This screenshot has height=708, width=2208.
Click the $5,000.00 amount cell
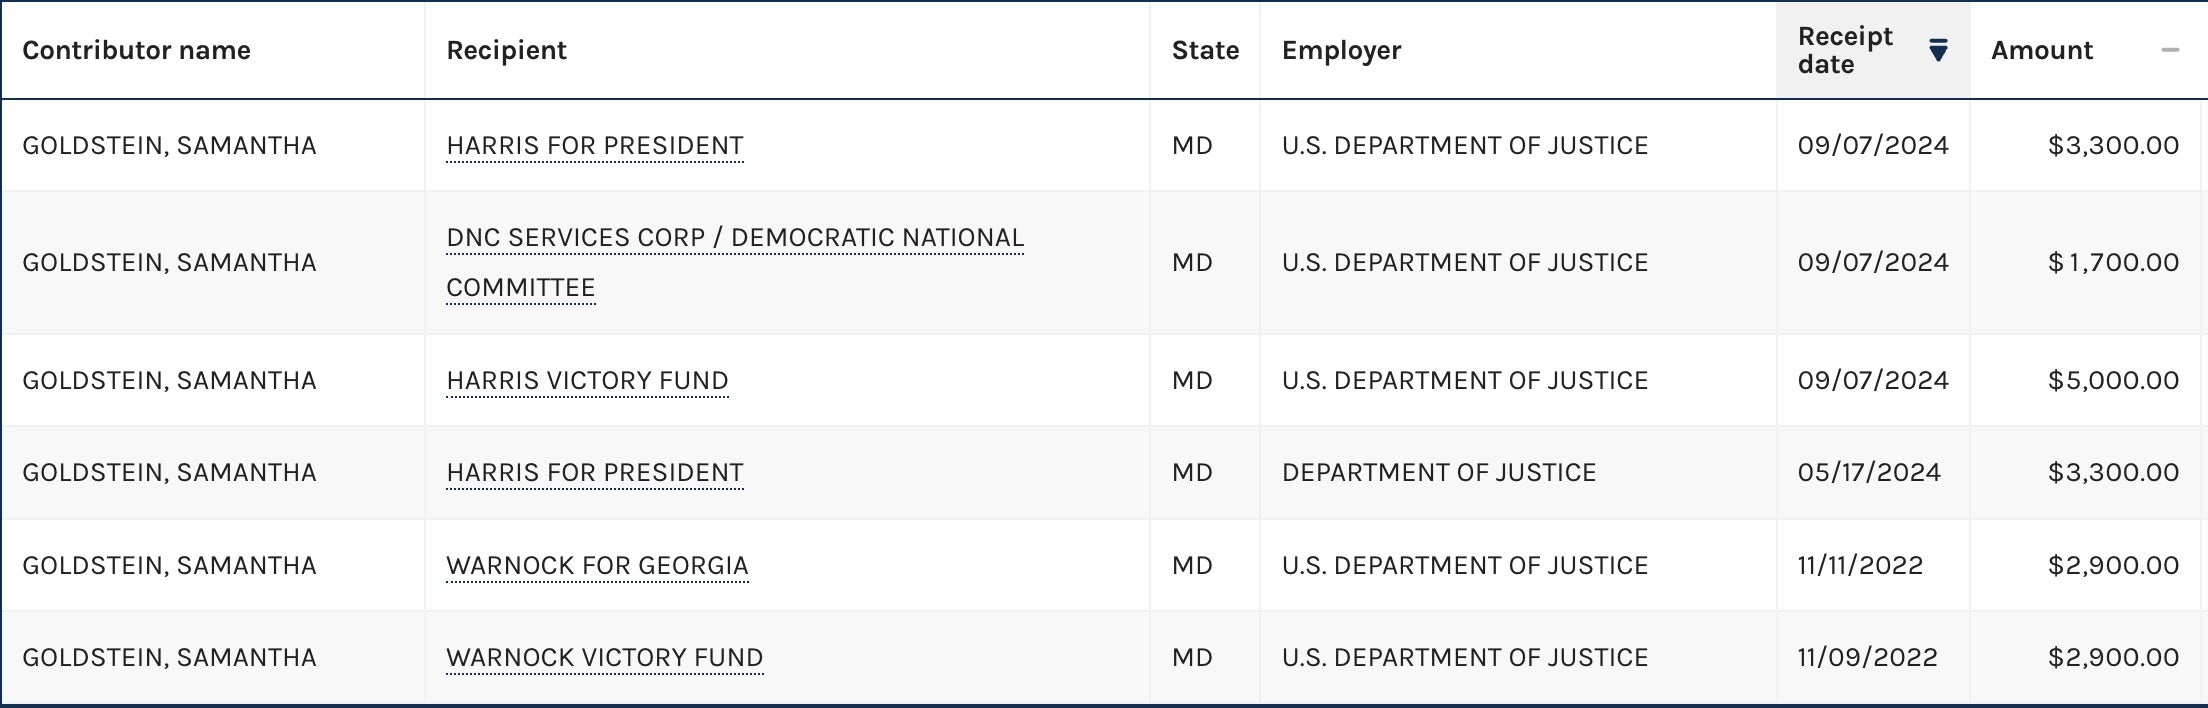coord(2113,381)
